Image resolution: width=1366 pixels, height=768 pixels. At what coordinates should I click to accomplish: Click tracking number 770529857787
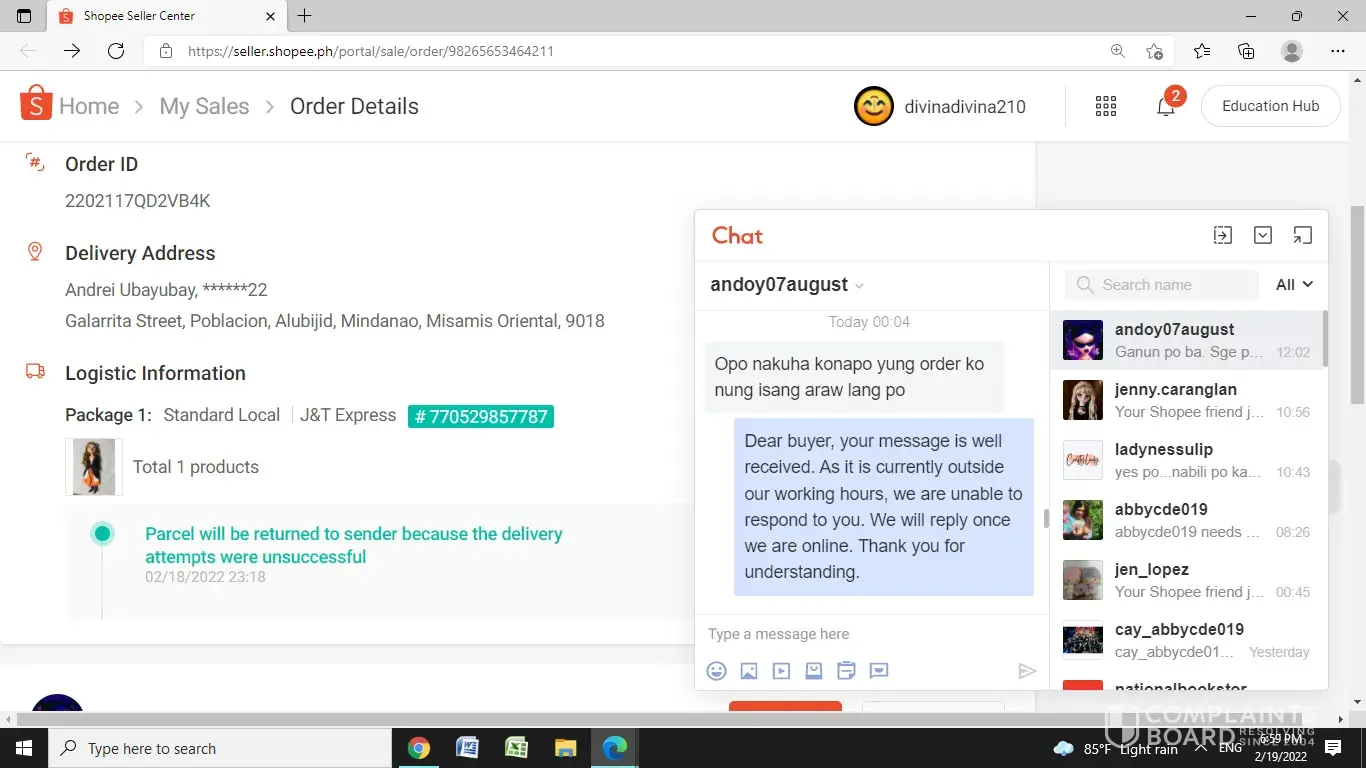click(481, 416)
